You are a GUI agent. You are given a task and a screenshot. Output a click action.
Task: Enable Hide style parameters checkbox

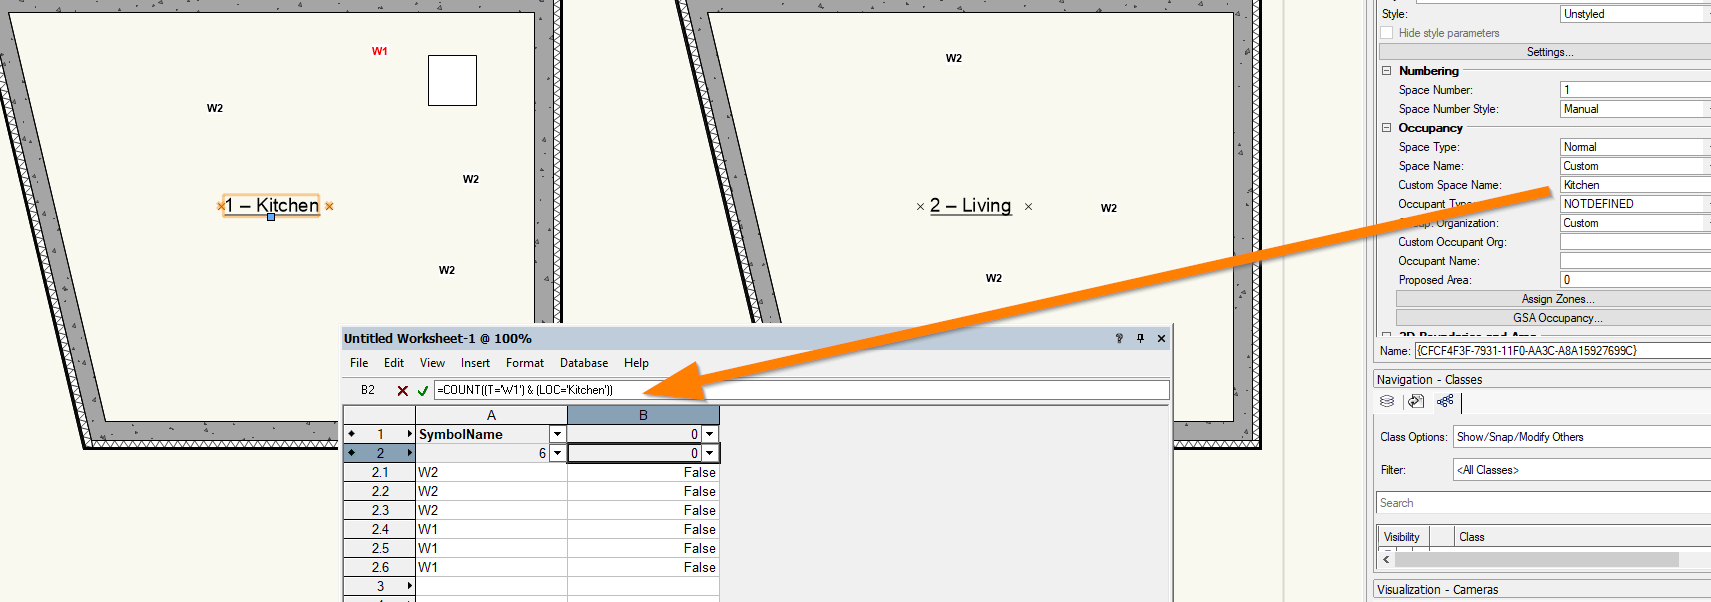1387,33
